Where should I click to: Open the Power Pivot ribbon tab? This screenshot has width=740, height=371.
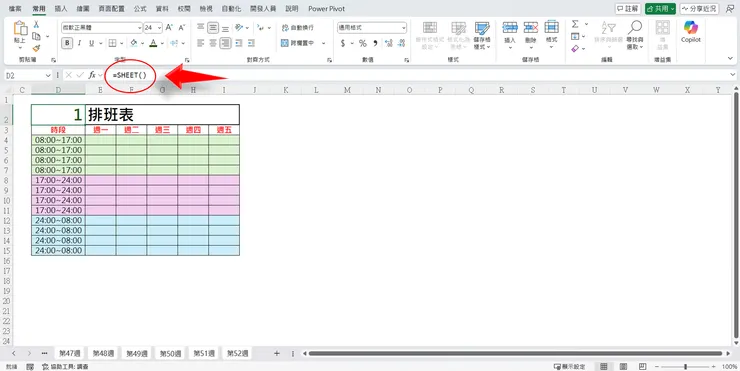pos(327,9)
